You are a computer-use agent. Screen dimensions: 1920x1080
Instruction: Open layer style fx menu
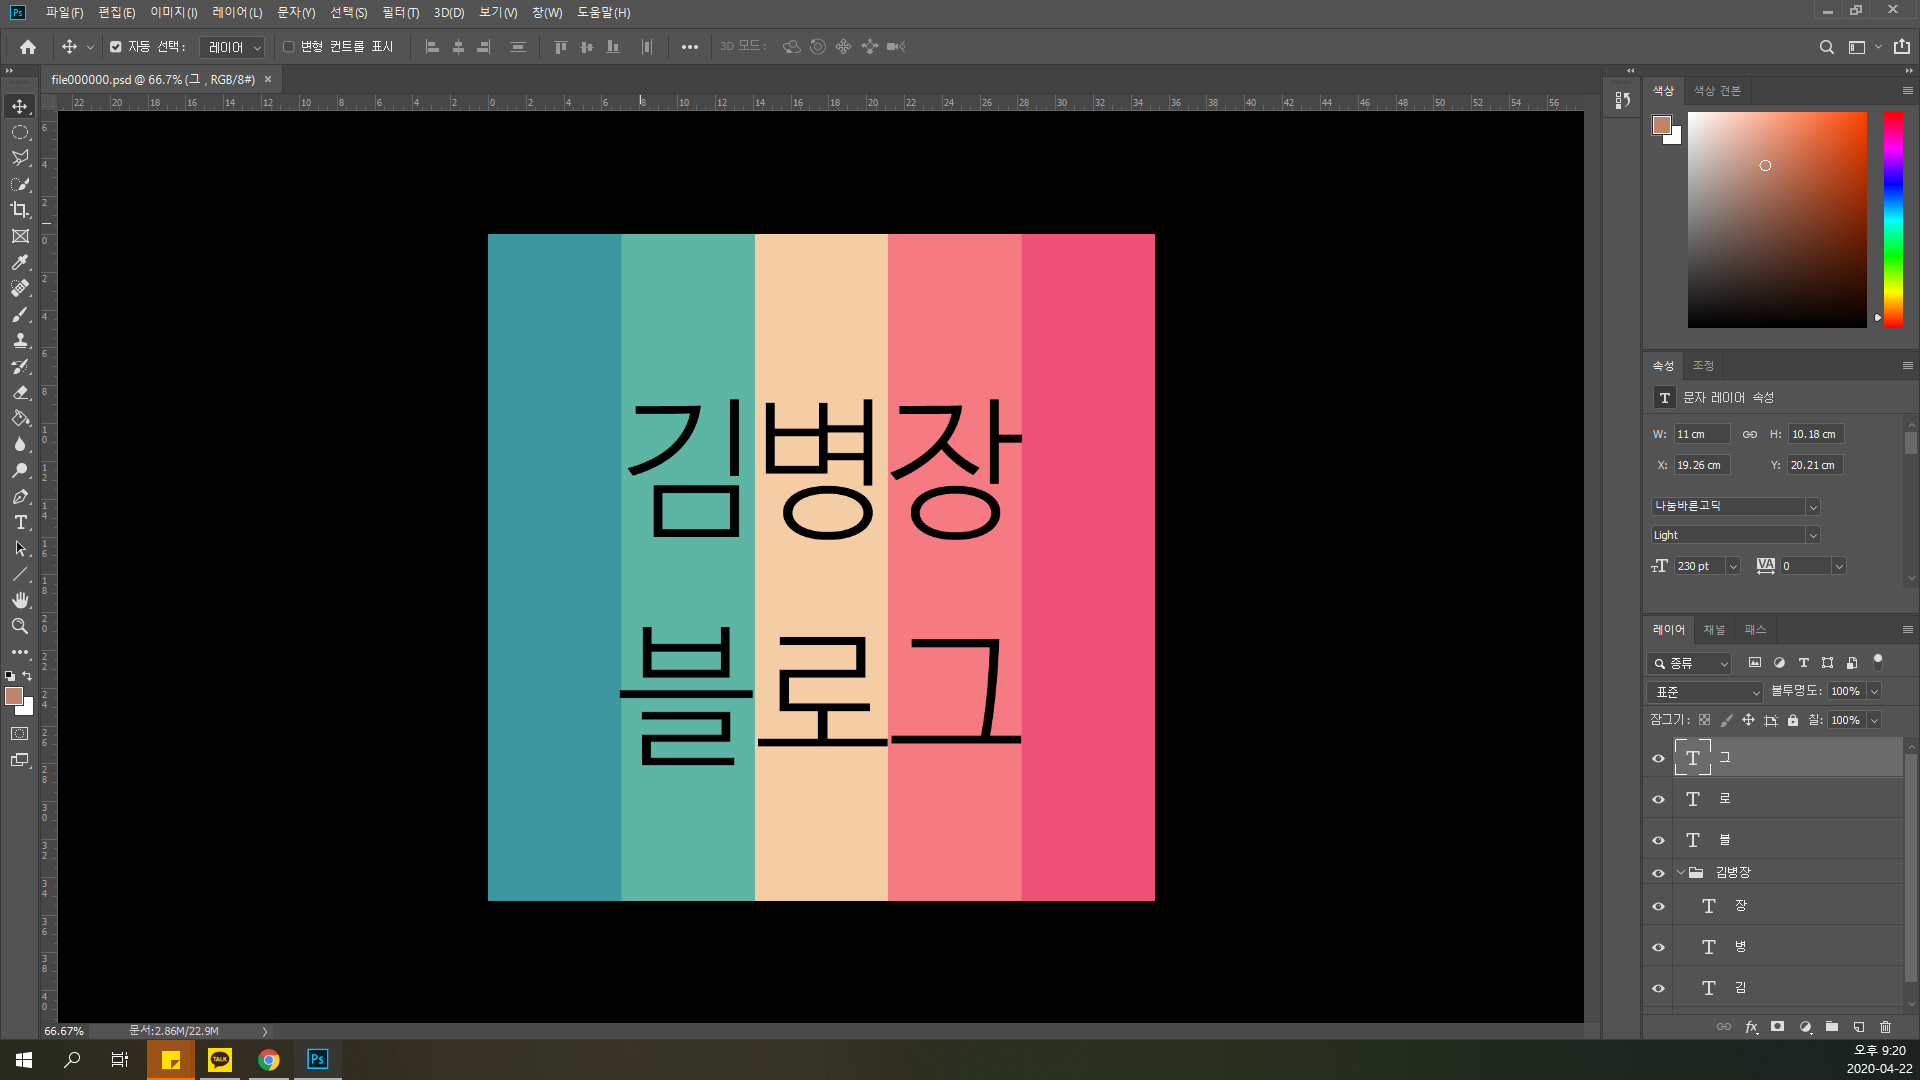point(1751,1027)
